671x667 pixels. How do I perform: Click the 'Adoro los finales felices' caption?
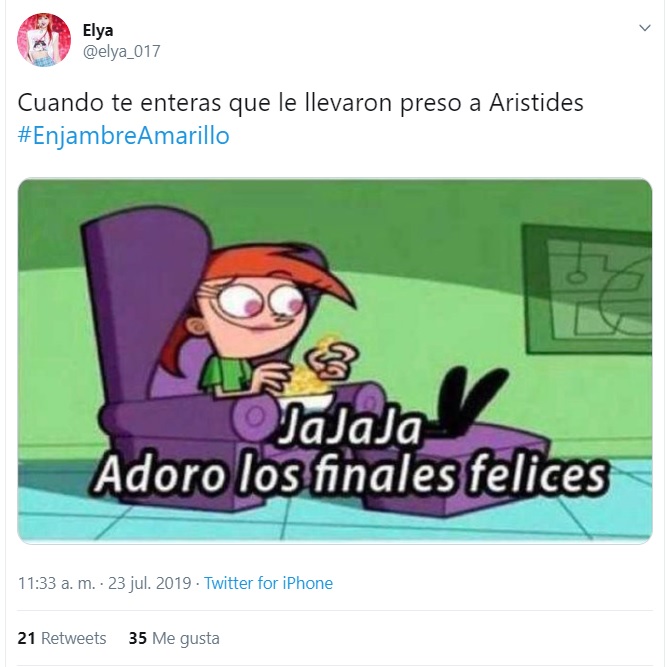click(x=350, y=475)
